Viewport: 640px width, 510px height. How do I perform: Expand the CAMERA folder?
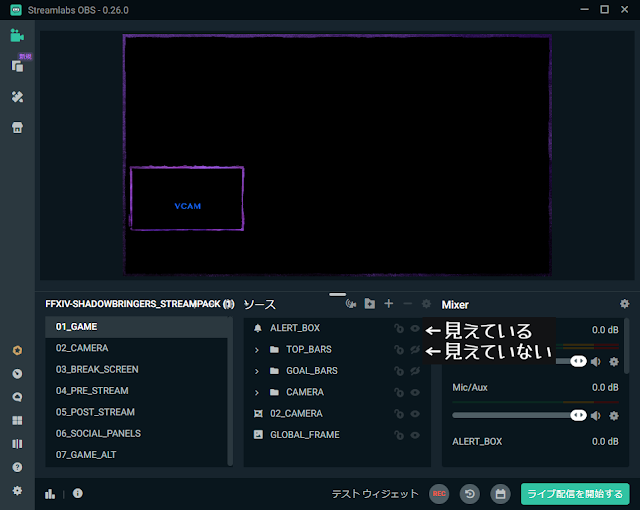click(x=256, y=392)
